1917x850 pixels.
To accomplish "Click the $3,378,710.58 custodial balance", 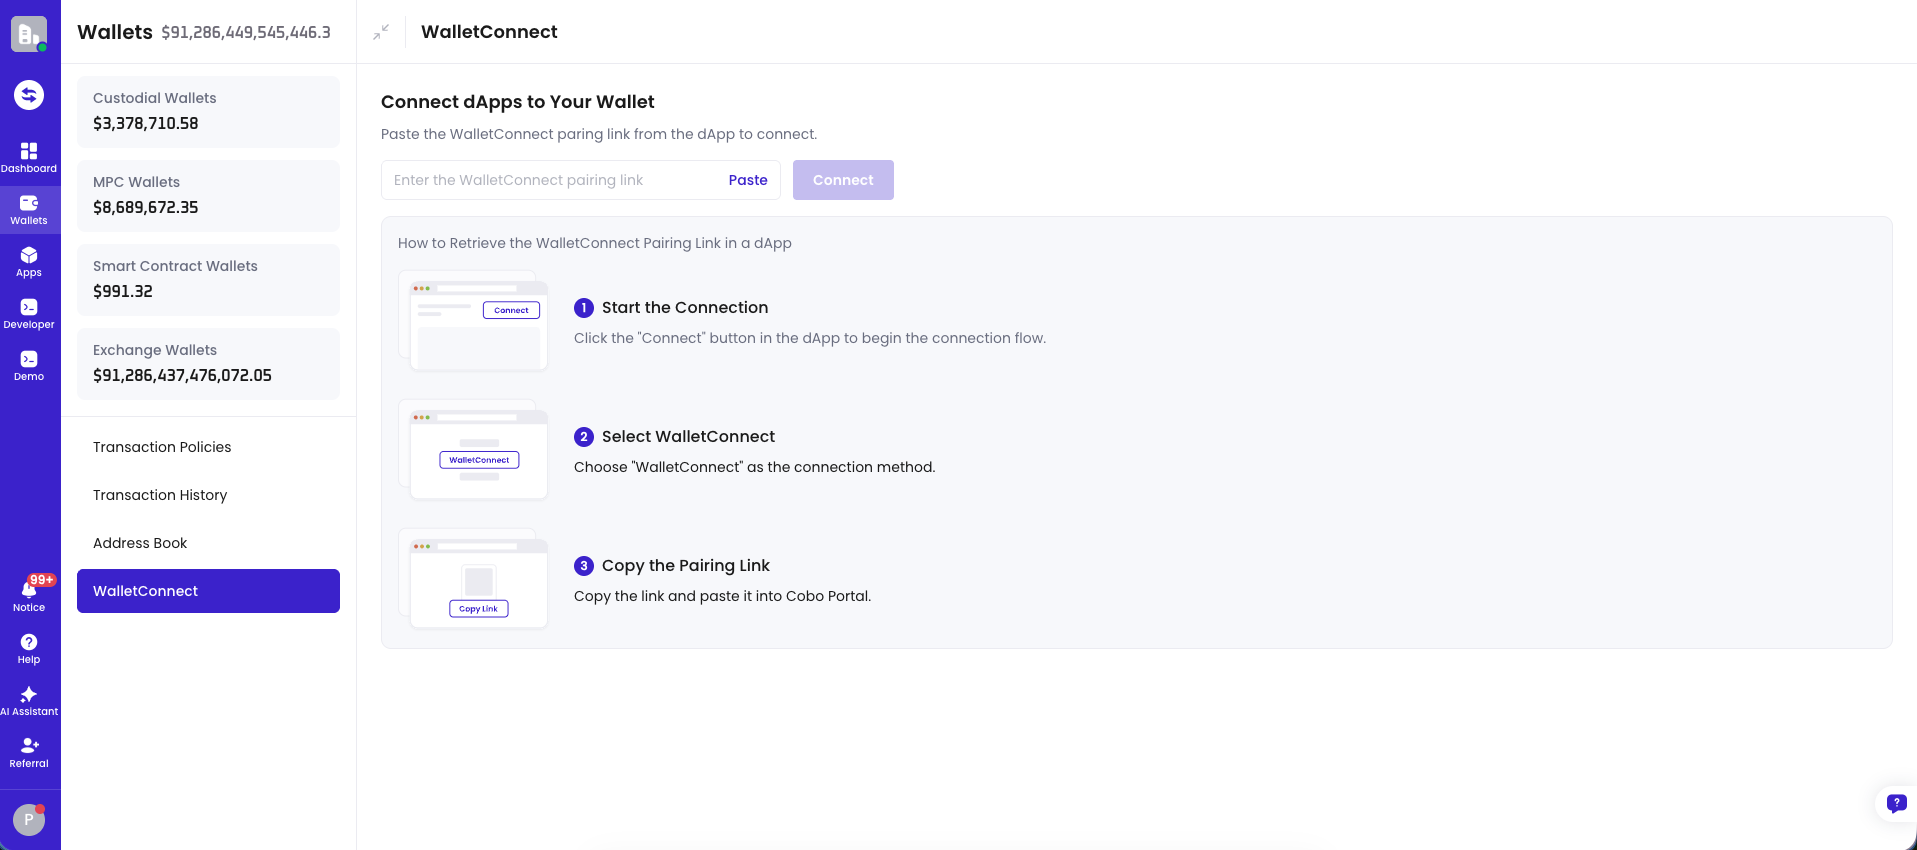I will pyautogui.click(x=146, y=124).
